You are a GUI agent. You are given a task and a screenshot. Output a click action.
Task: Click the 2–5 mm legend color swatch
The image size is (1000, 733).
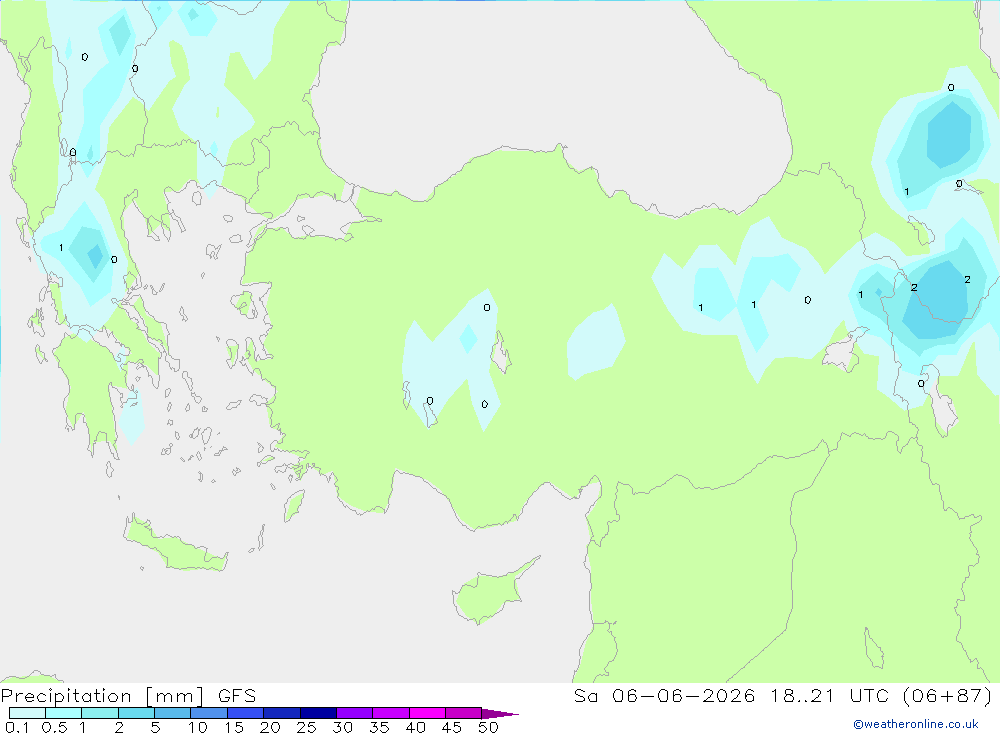[x=136, y=713]
